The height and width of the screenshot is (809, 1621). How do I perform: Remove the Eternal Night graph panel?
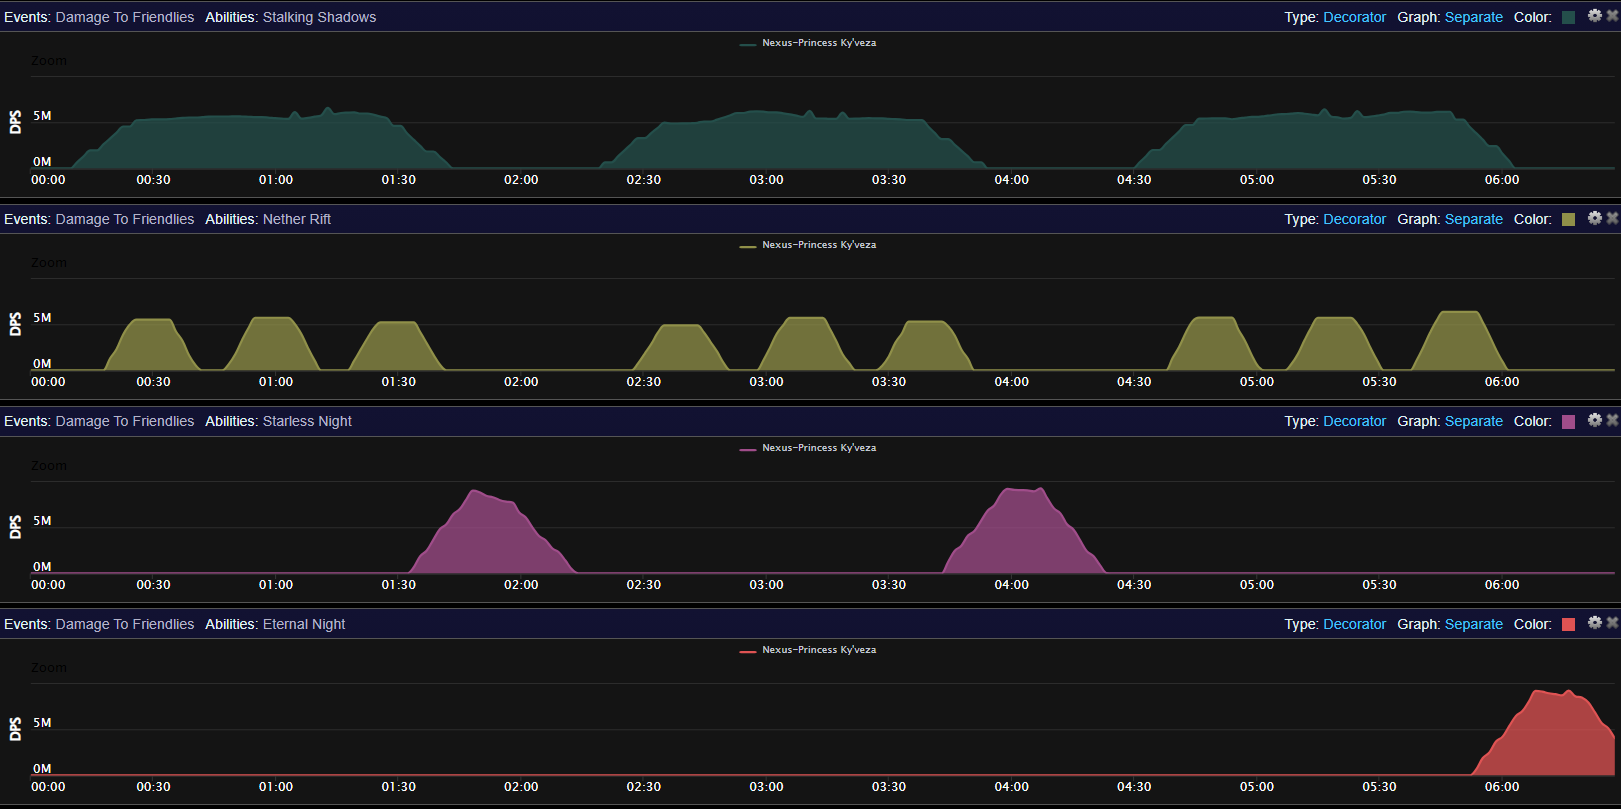coord(1612,623)
